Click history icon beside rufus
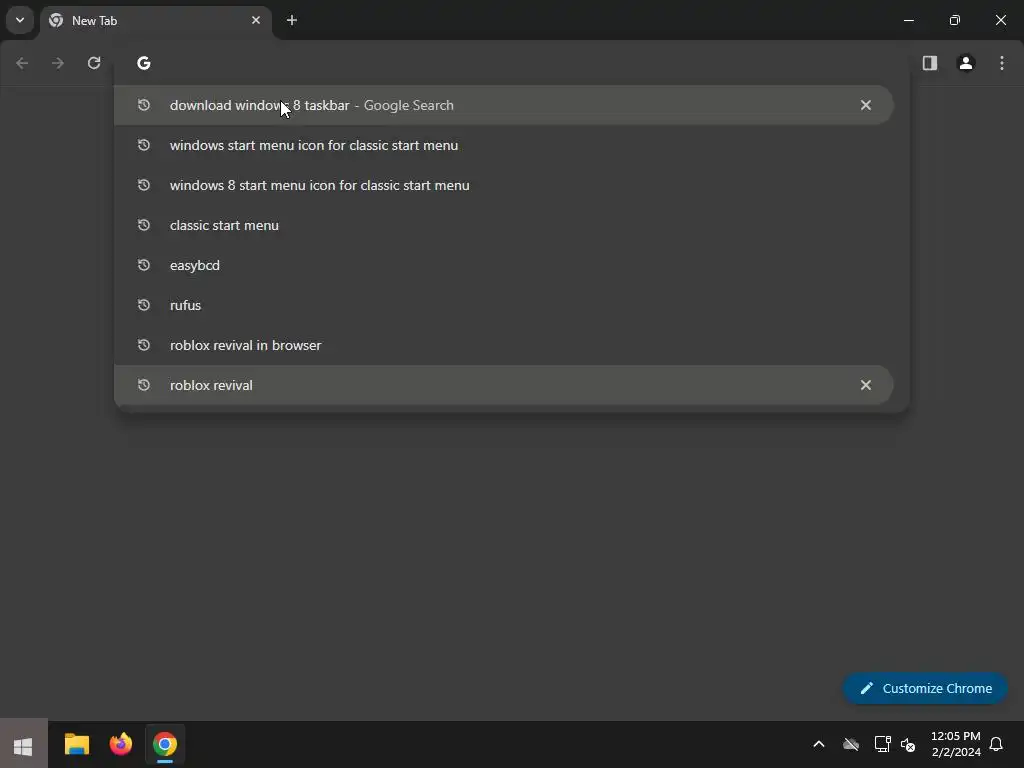This screenshot has height=768, width=1024. pyautogui.click(x=144, y=305)
